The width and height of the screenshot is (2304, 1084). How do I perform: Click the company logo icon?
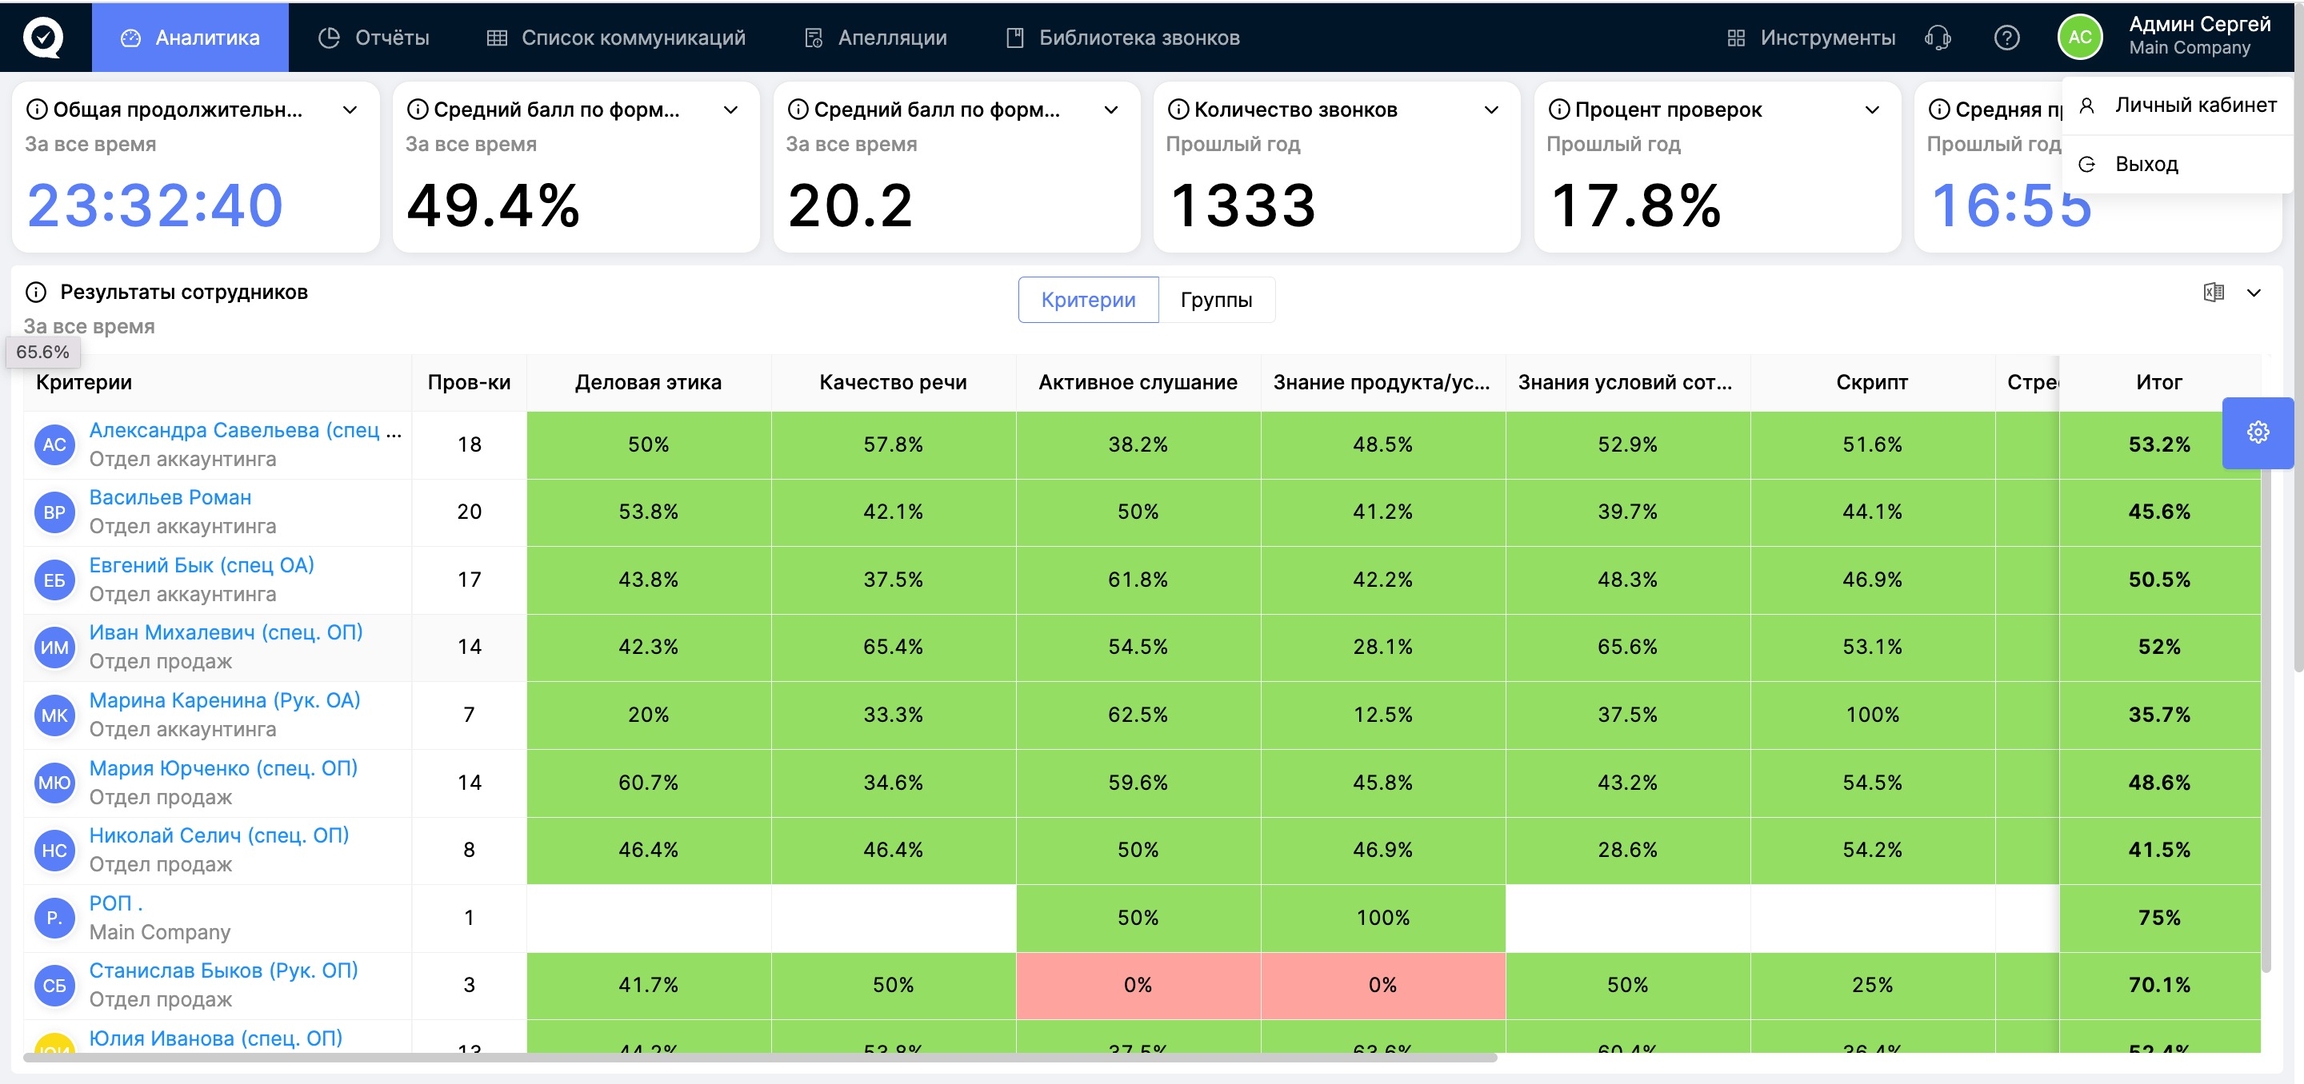point(43,37)
